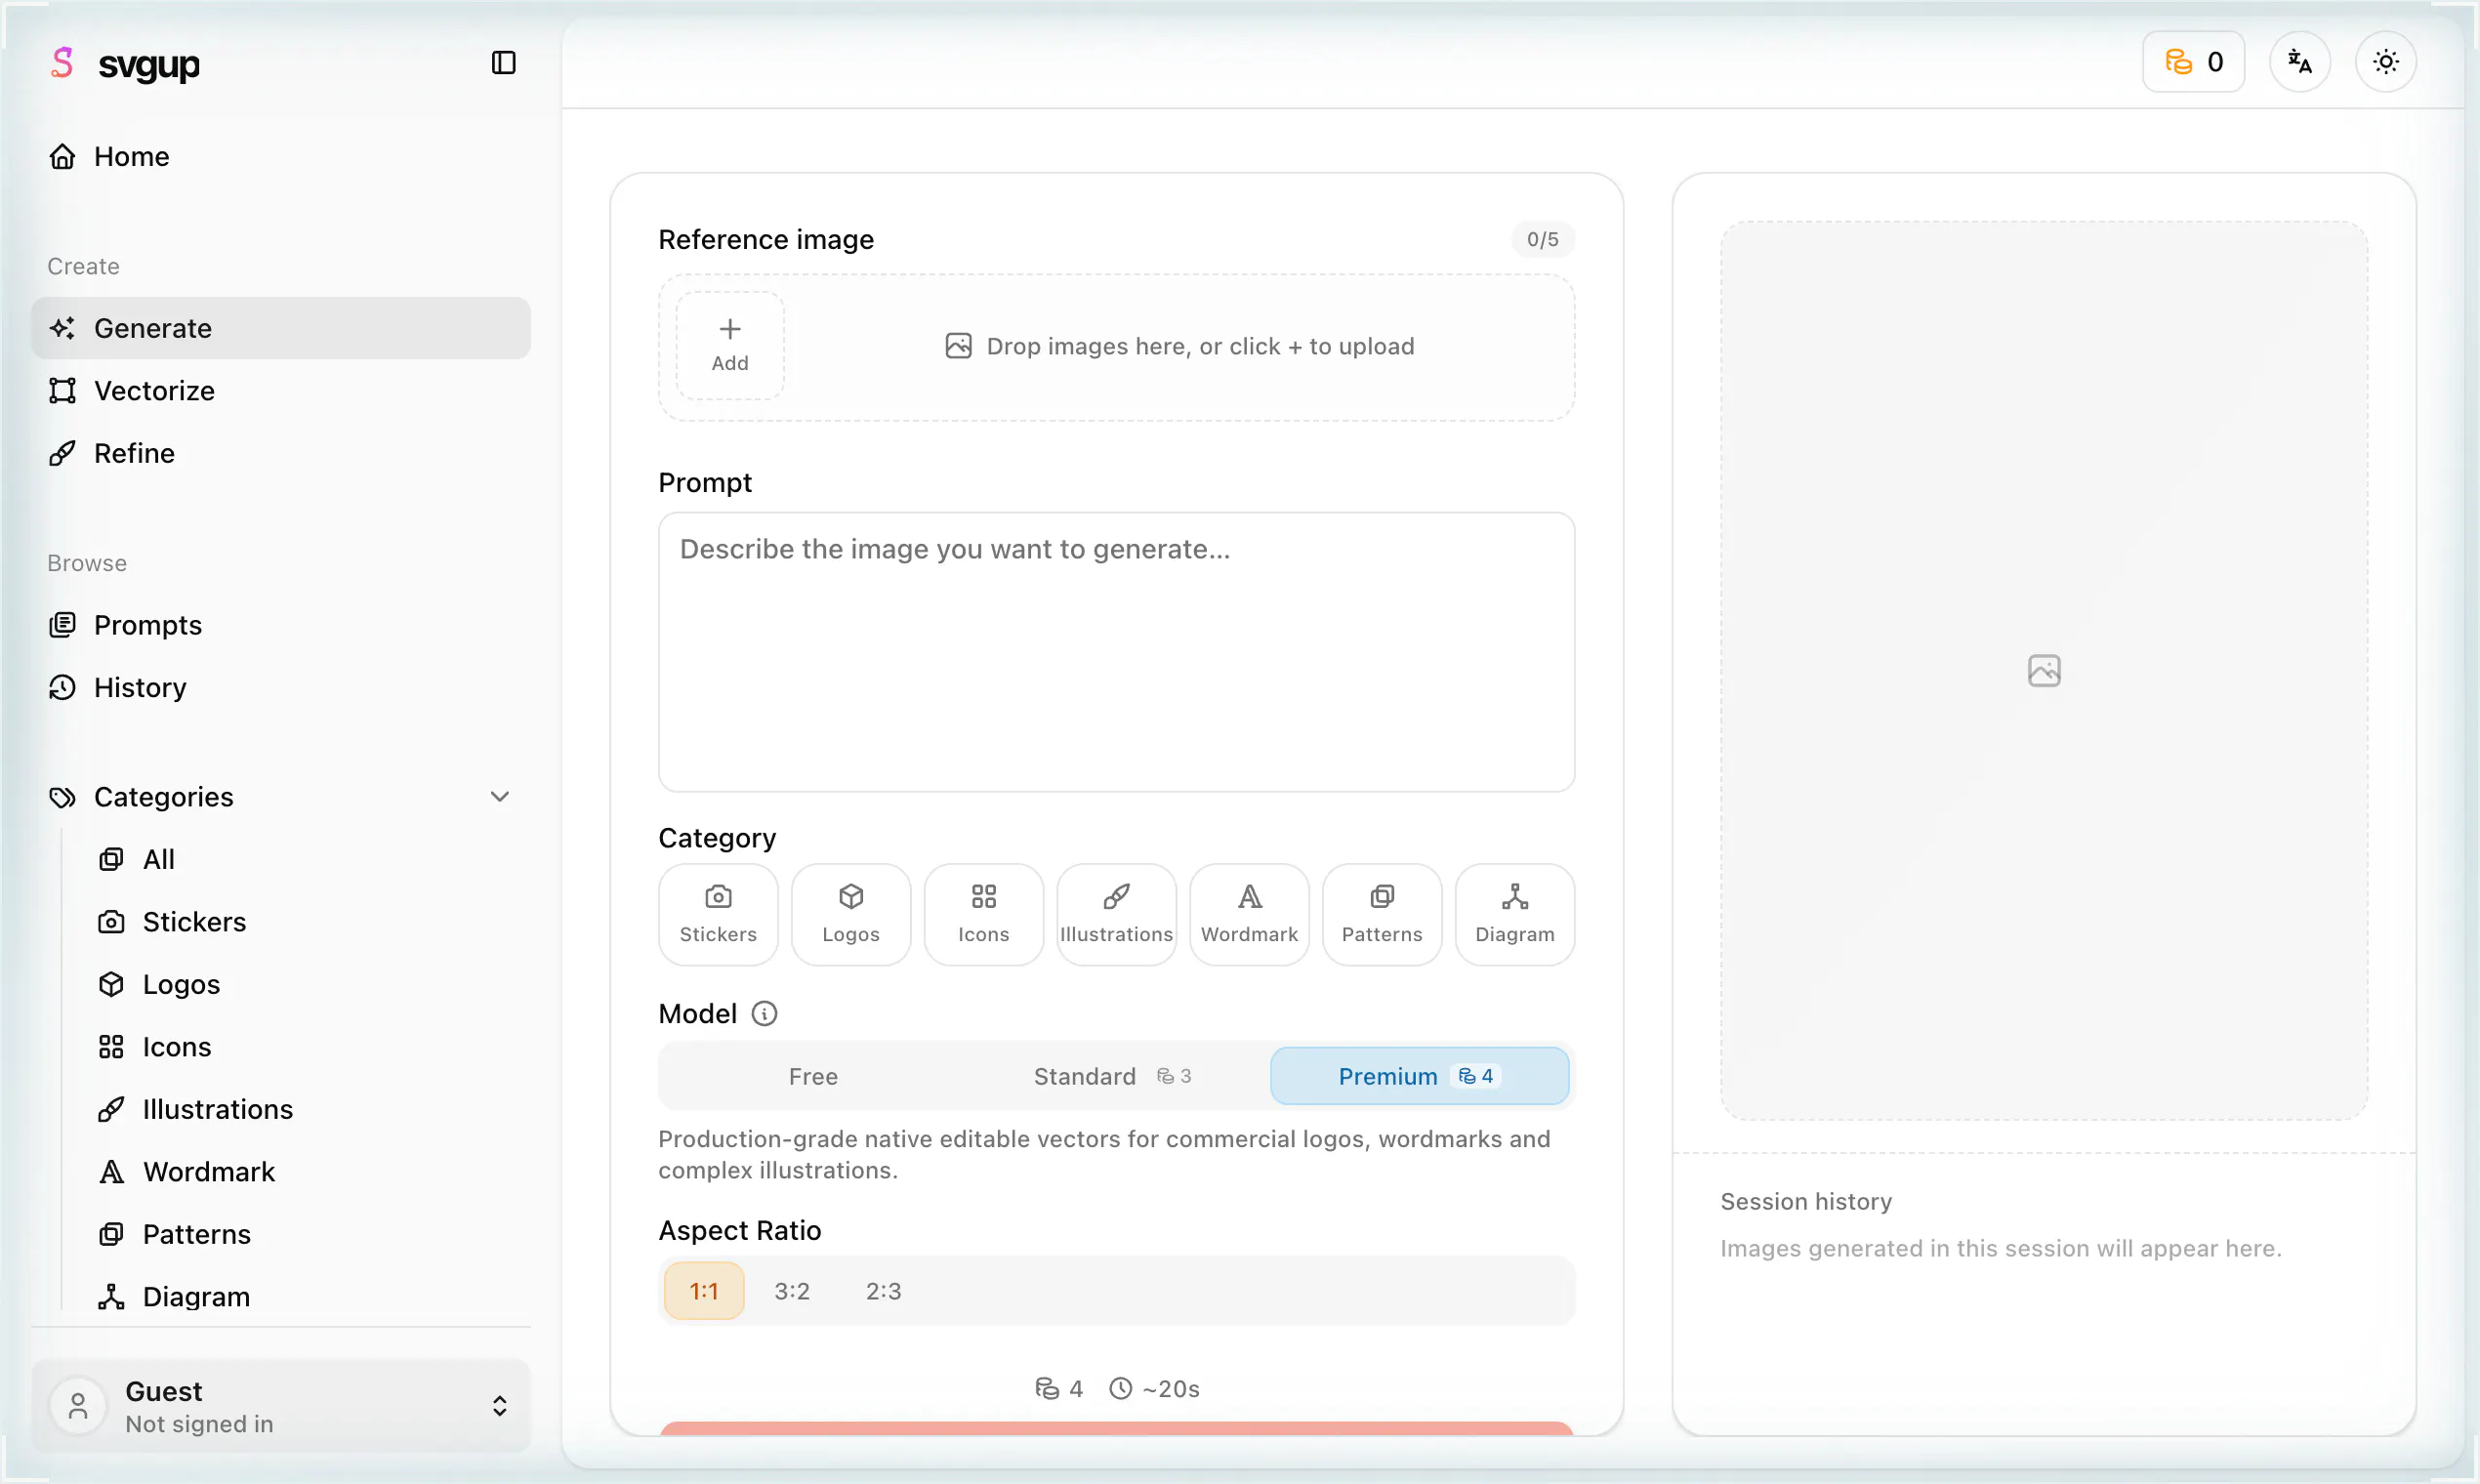Click the 0/5 reference image counter

1542,240
